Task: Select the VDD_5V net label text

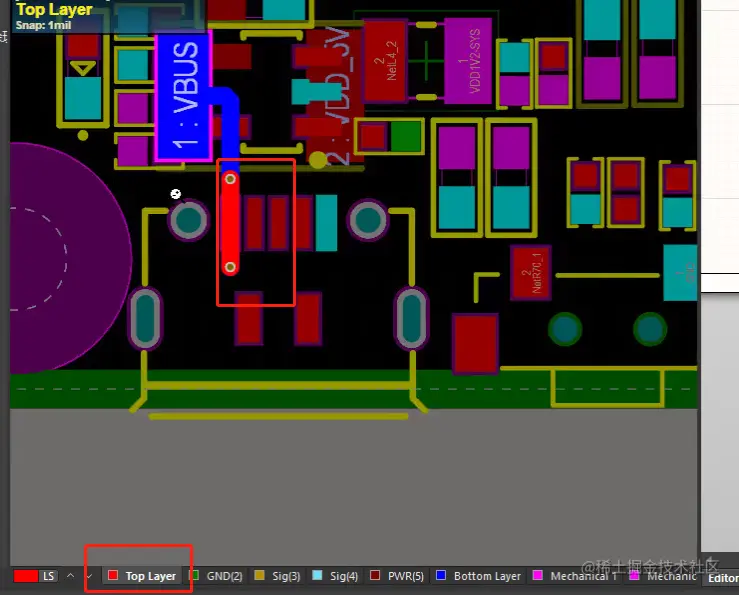Action: [337, 96]
